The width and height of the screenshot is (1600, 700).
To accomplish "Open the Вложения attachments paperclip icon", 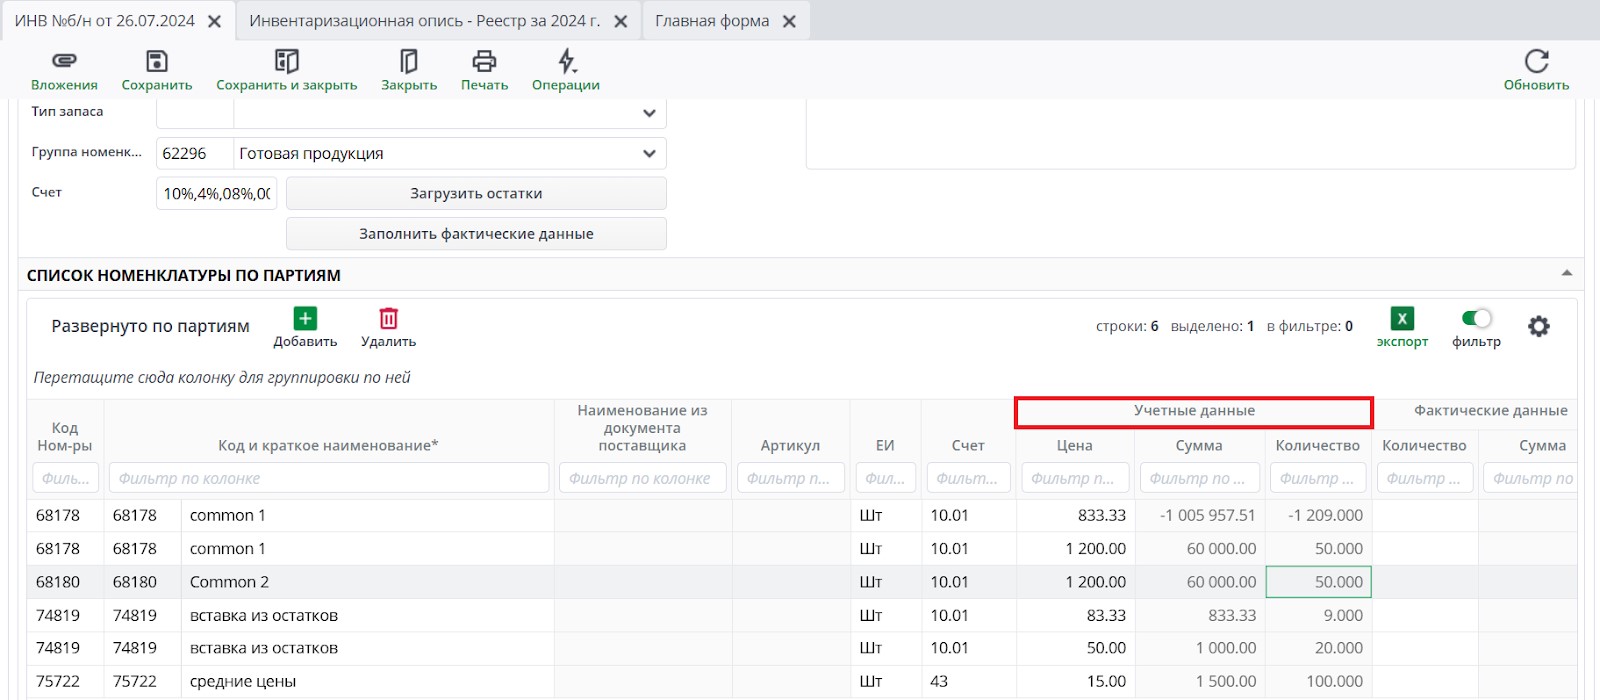I will coord(64,62).
